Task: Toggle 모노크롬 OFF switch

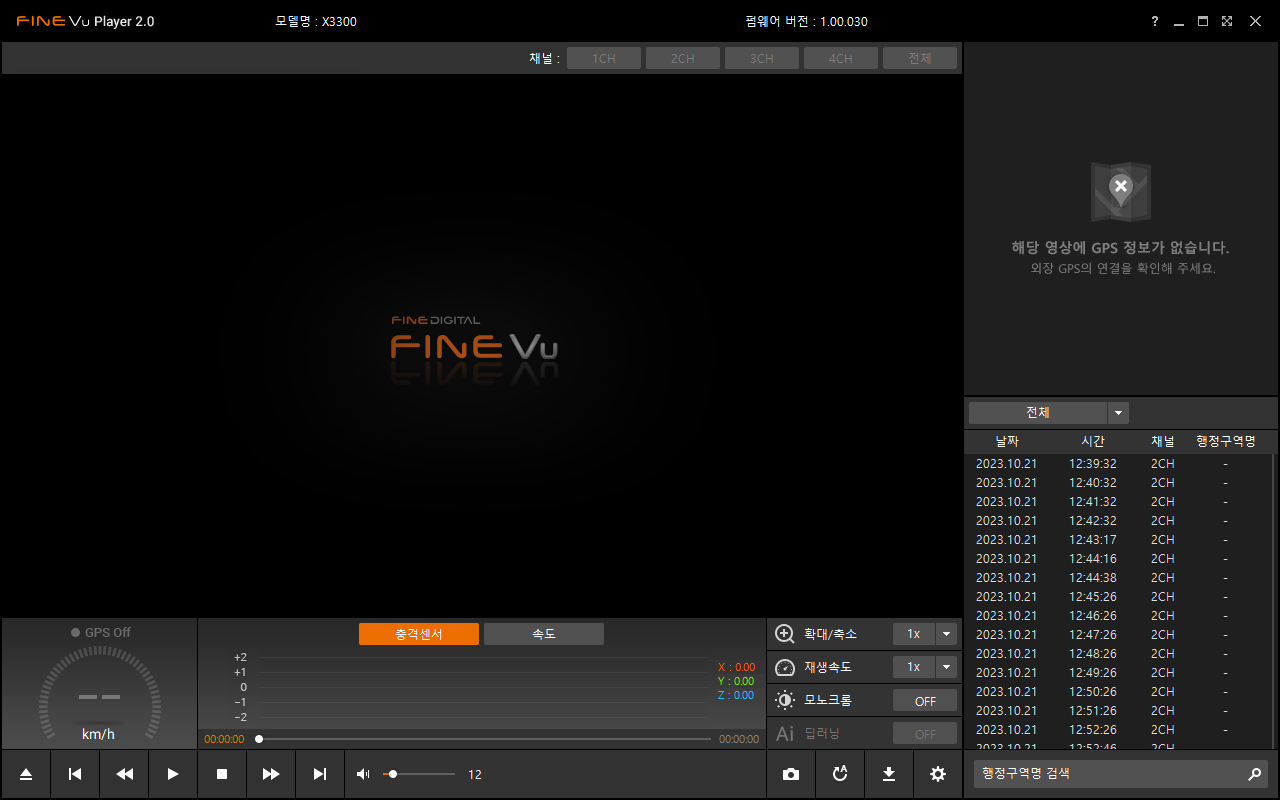Action: [925, 701]
